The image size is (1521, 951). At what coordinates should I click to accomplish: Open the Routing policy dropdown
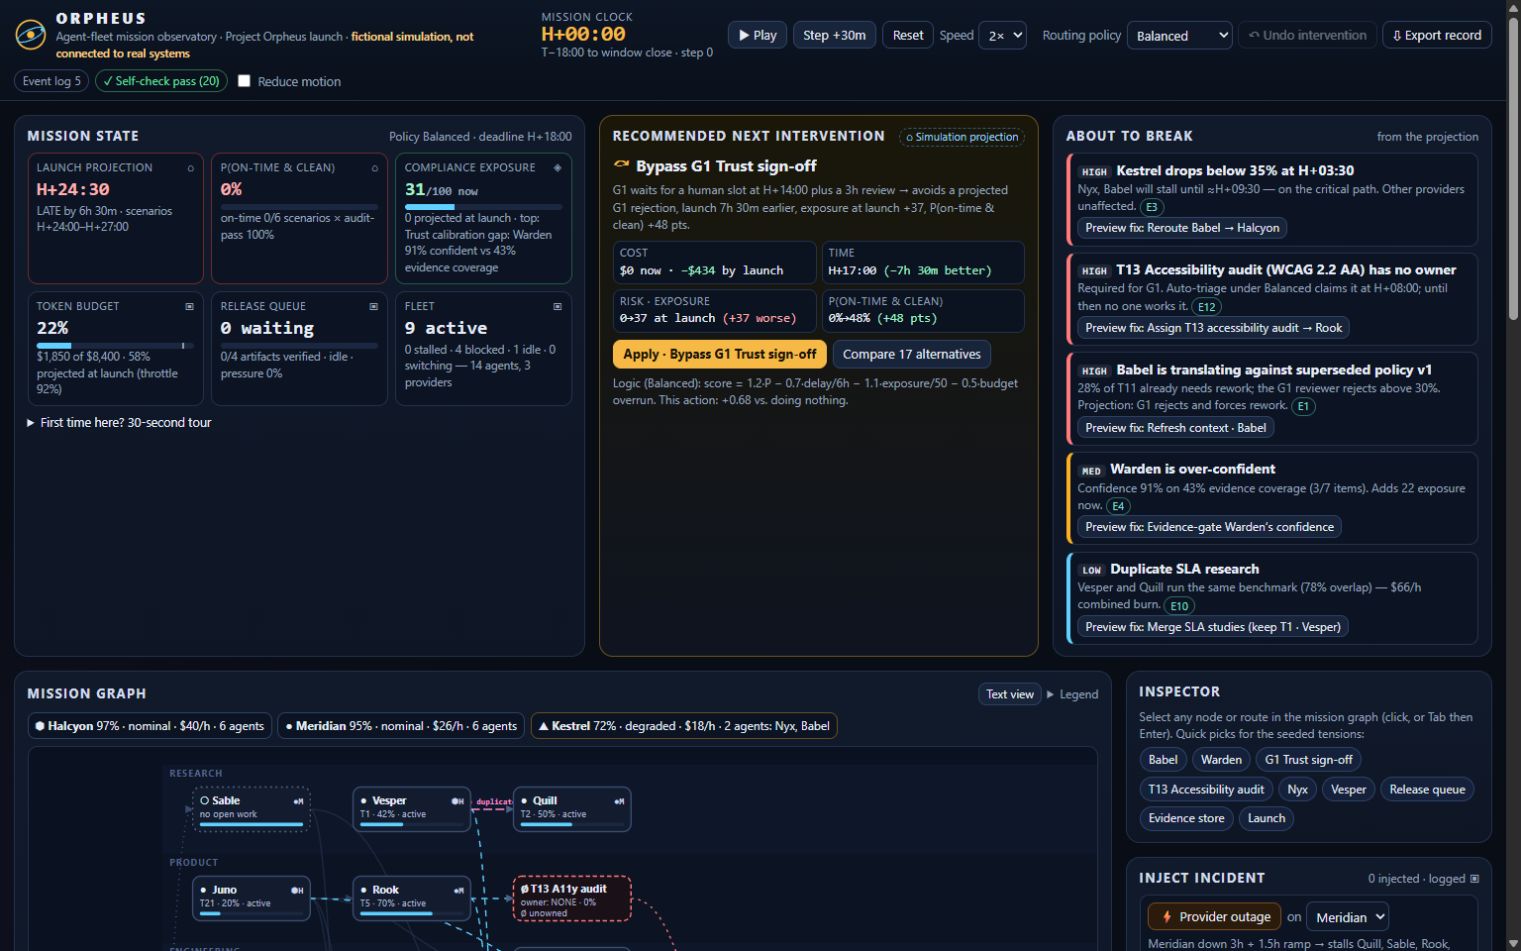[1180, 35]
